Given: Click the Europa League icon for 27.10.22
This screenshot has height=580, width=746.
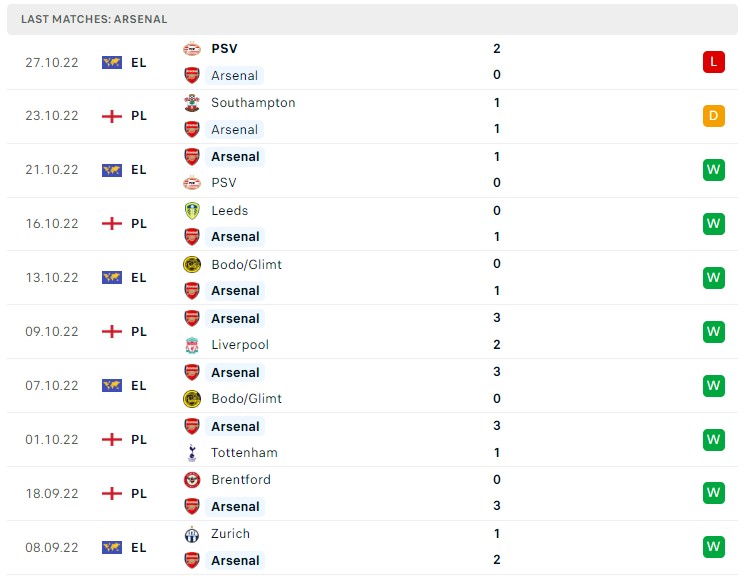Looking at the screenshot, I should click(x=112, y=62).
